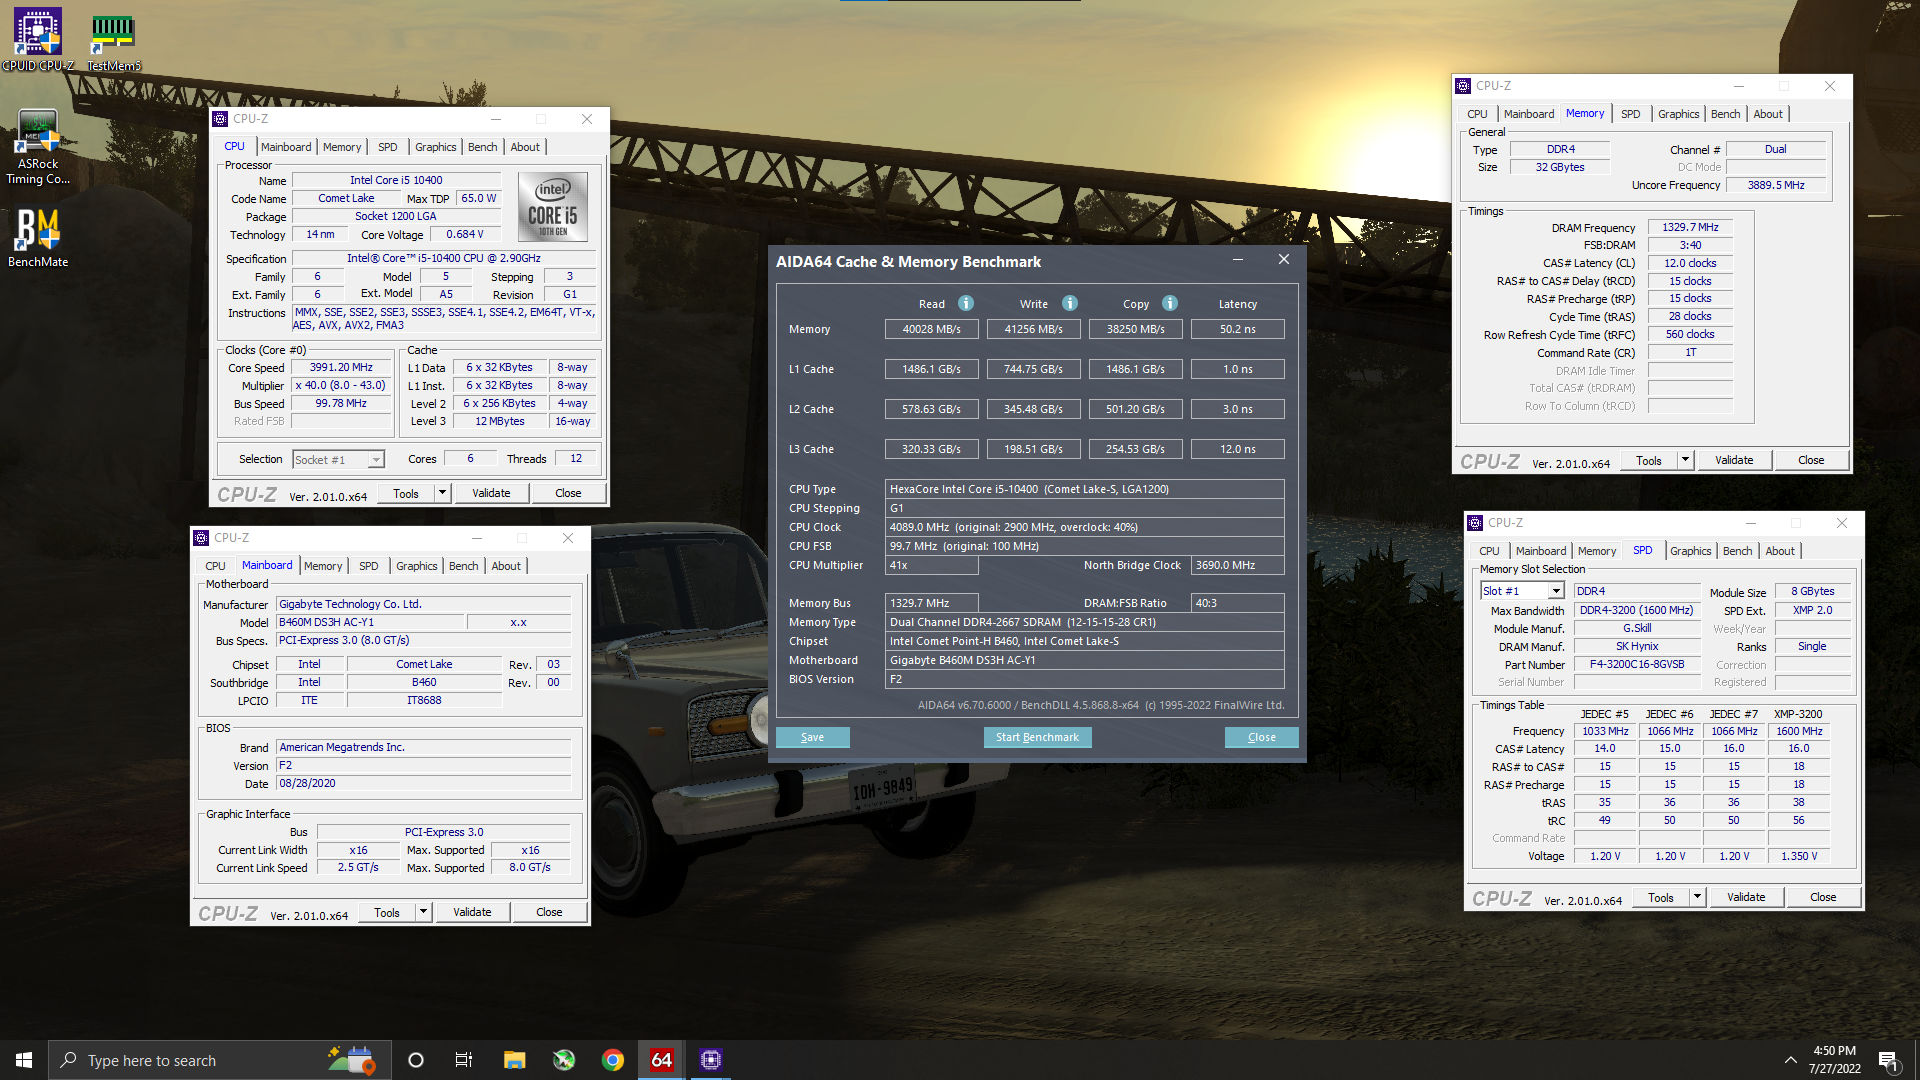Open Slot #1 memory slot dropdown
The height and width of the screenshot is (1080, 1920).
[x=1556, y=591]
